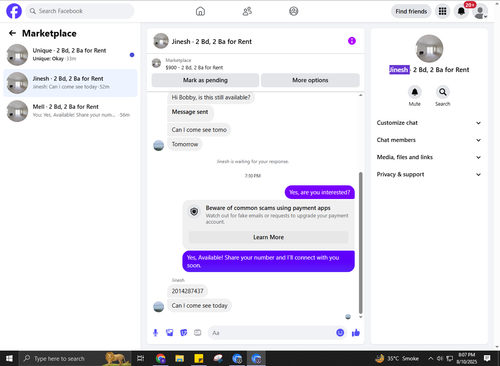This screenshot has width=500, height=366.
Task: Record a voice clip microphone icon
Action: pyautogui.click(x=155, y=333)
